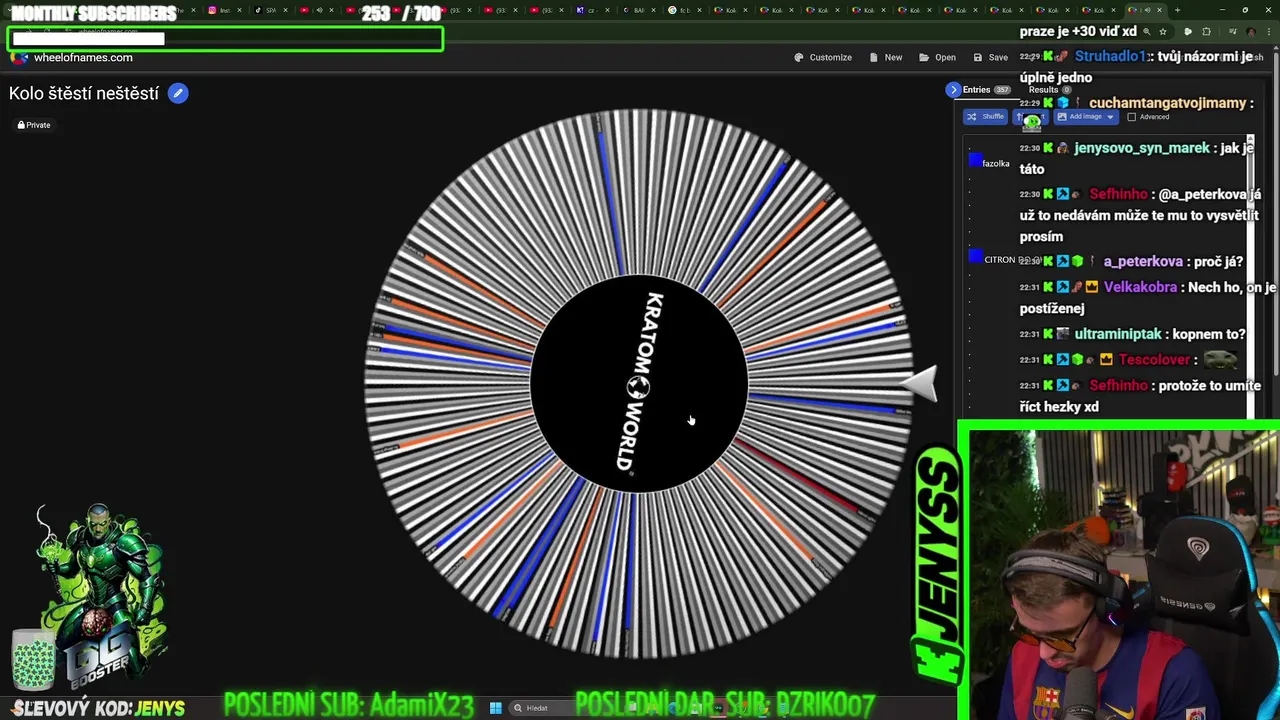1280x720 pixels.
Task: Create a New wheel
Action: 886,57
